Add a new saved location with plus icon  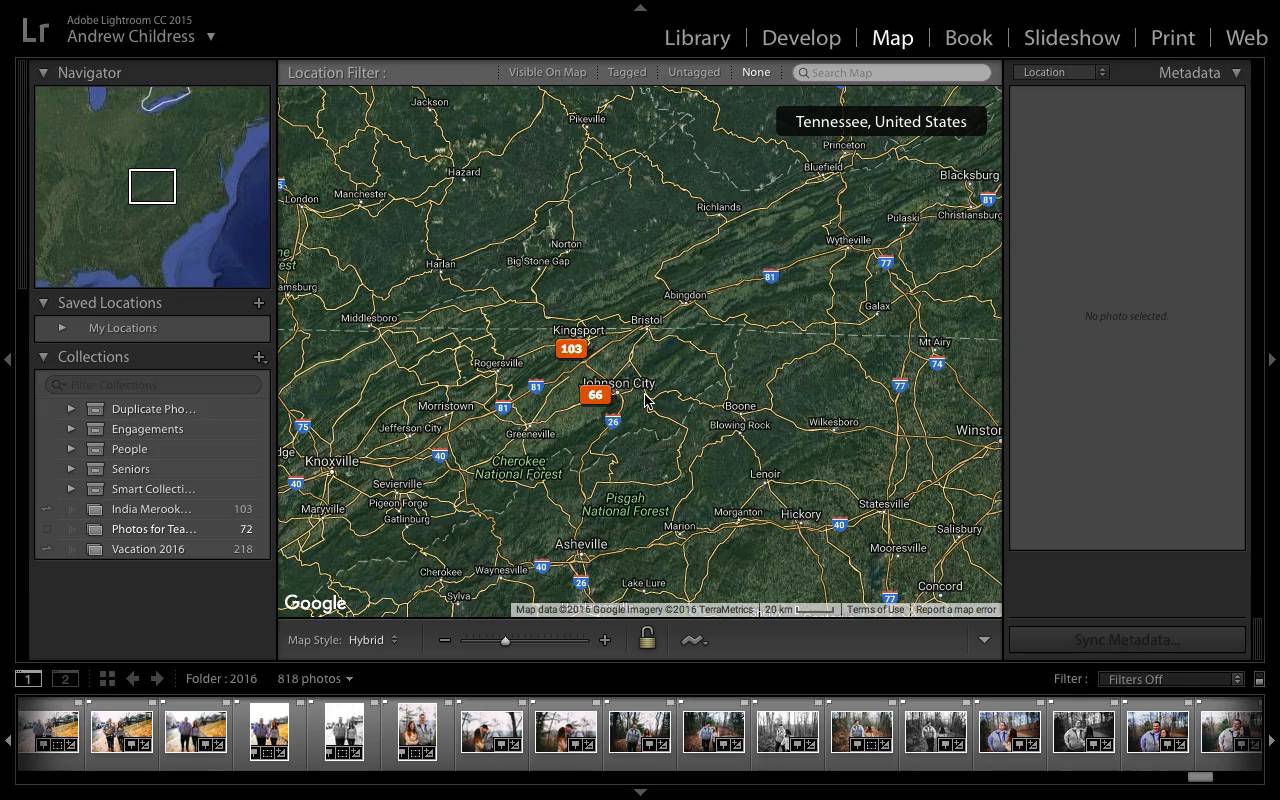pos(259,303)
